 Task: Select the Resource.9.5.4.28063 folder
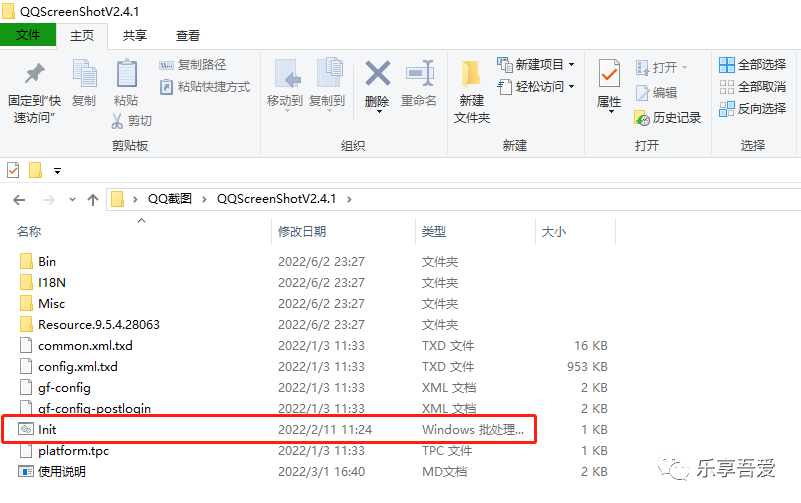tap(99, 324)
